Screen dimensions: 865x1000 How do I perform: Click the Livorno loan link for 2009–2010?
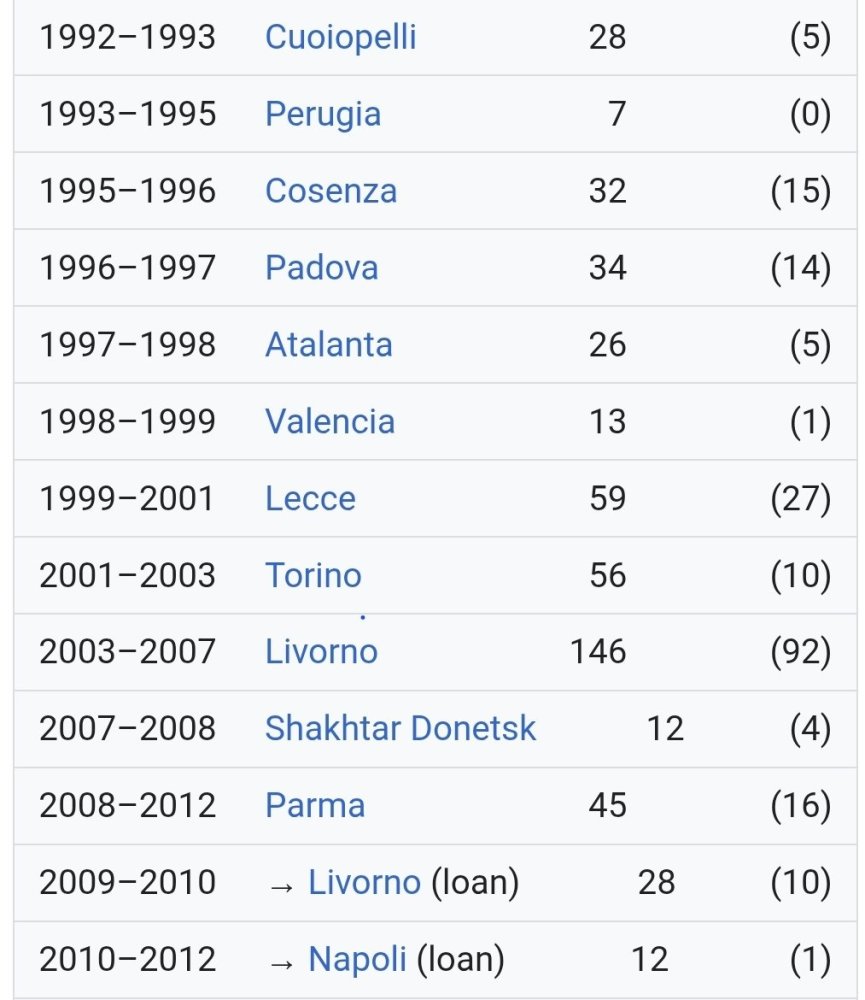coord(364,883)
